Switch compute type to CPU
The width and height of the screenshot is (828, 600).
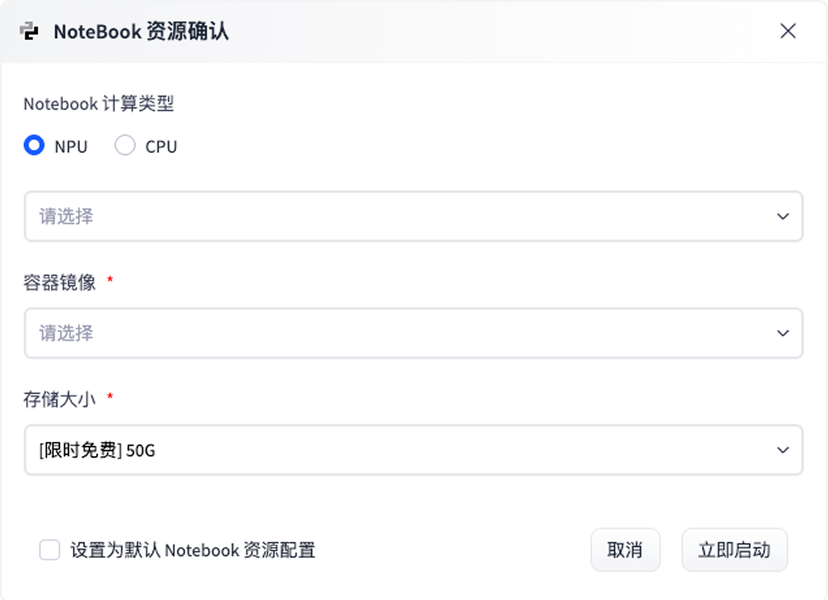click(125, 145)
